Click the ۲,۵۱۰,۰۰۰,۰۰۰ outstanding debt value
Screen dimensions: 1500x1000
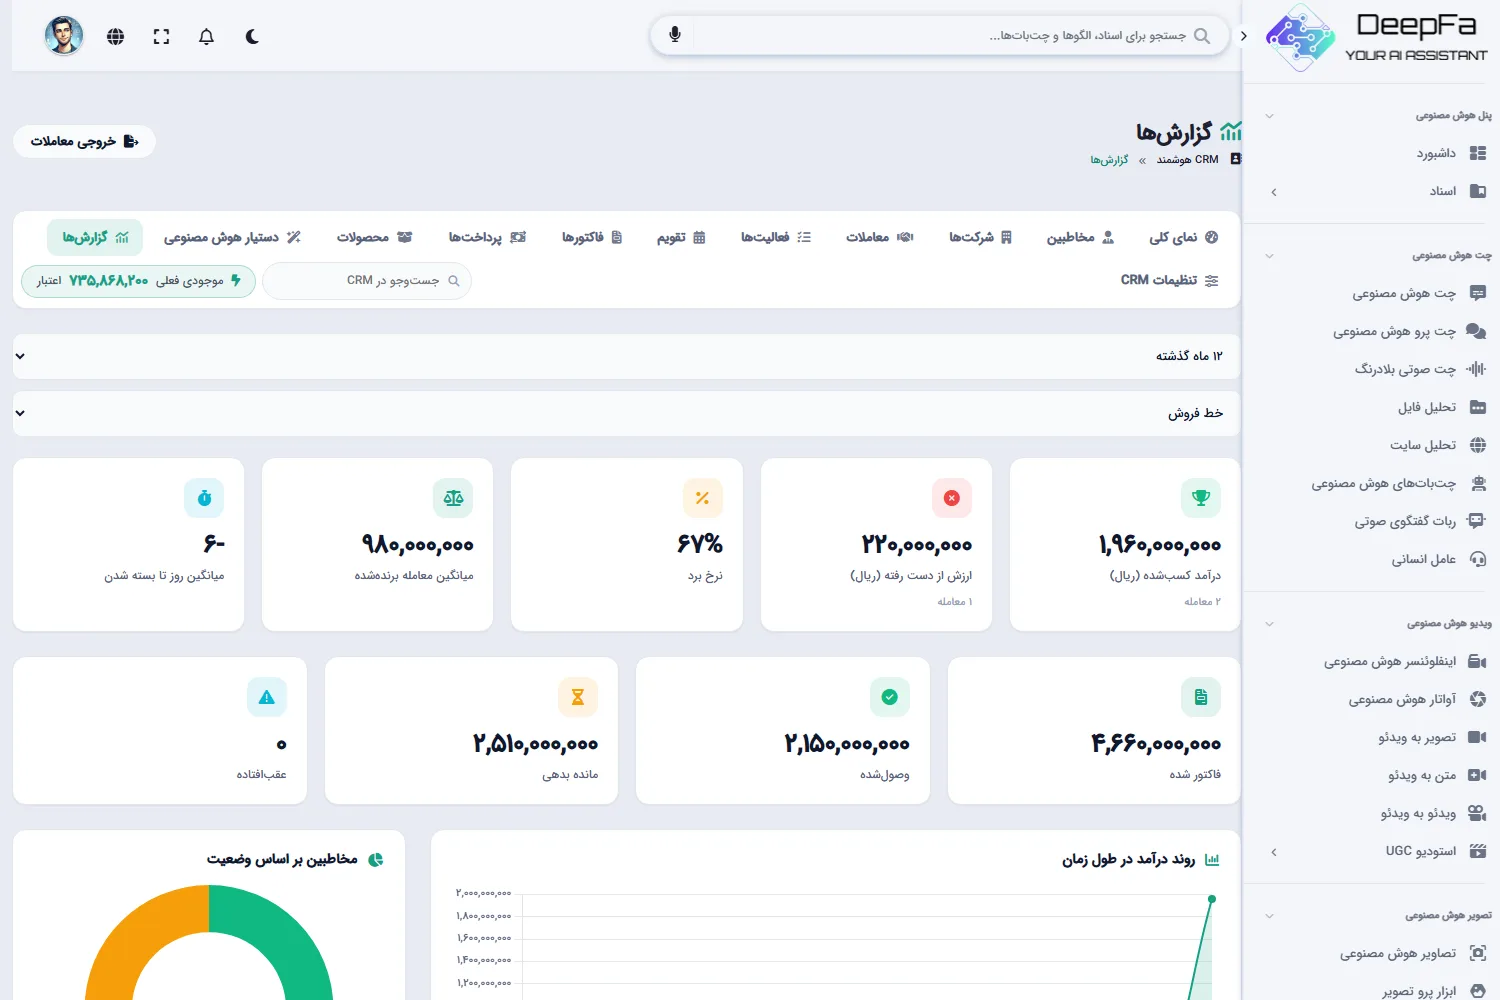(x=536, y=744)
